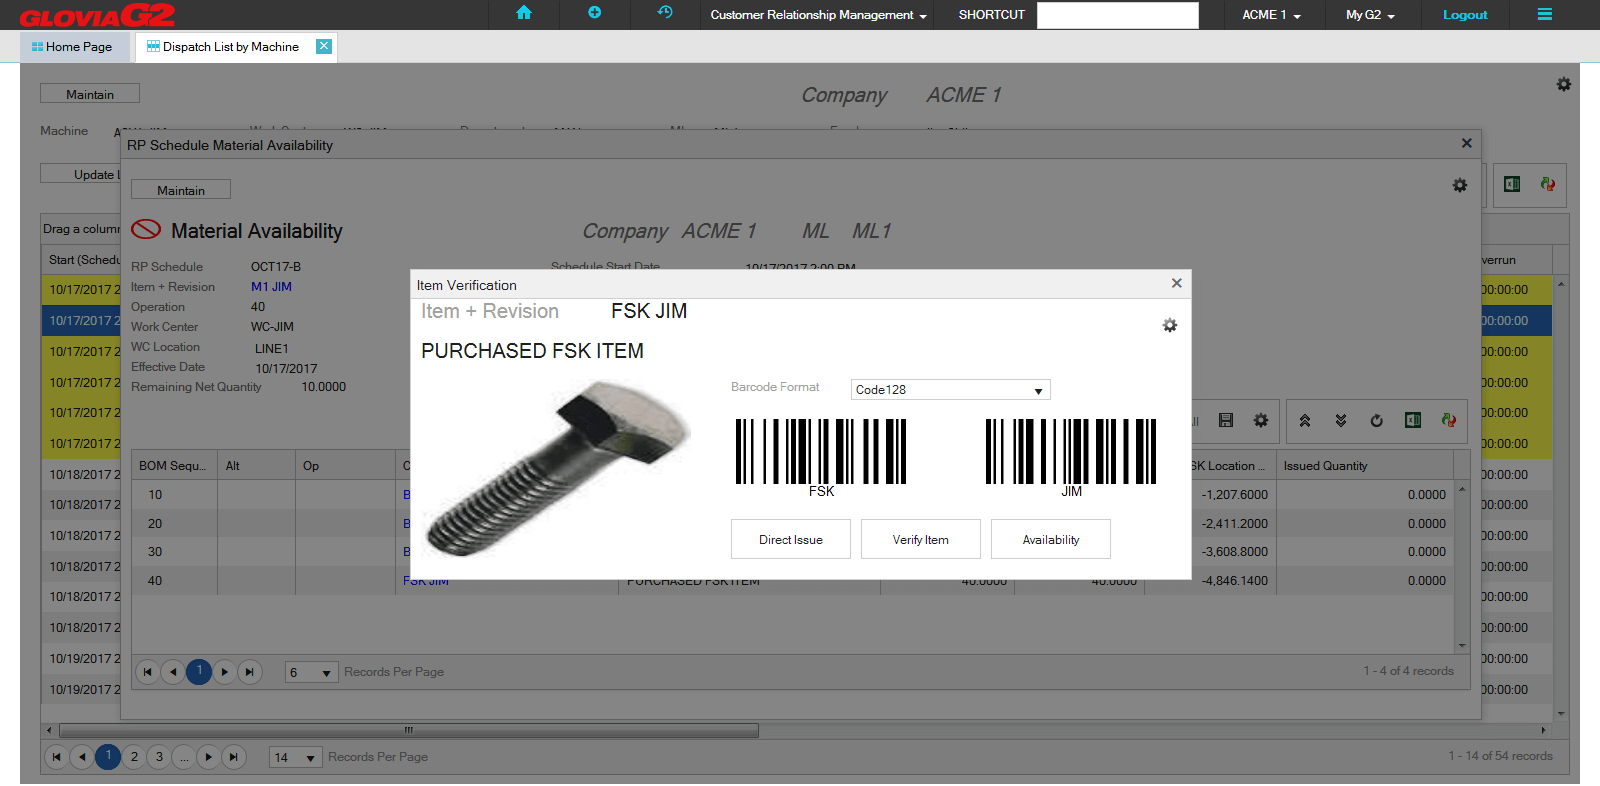The image size is (1600, 786).
Task: Save layout icon in Material Availability grid toolbar
Action: [x=1226, y=420]
